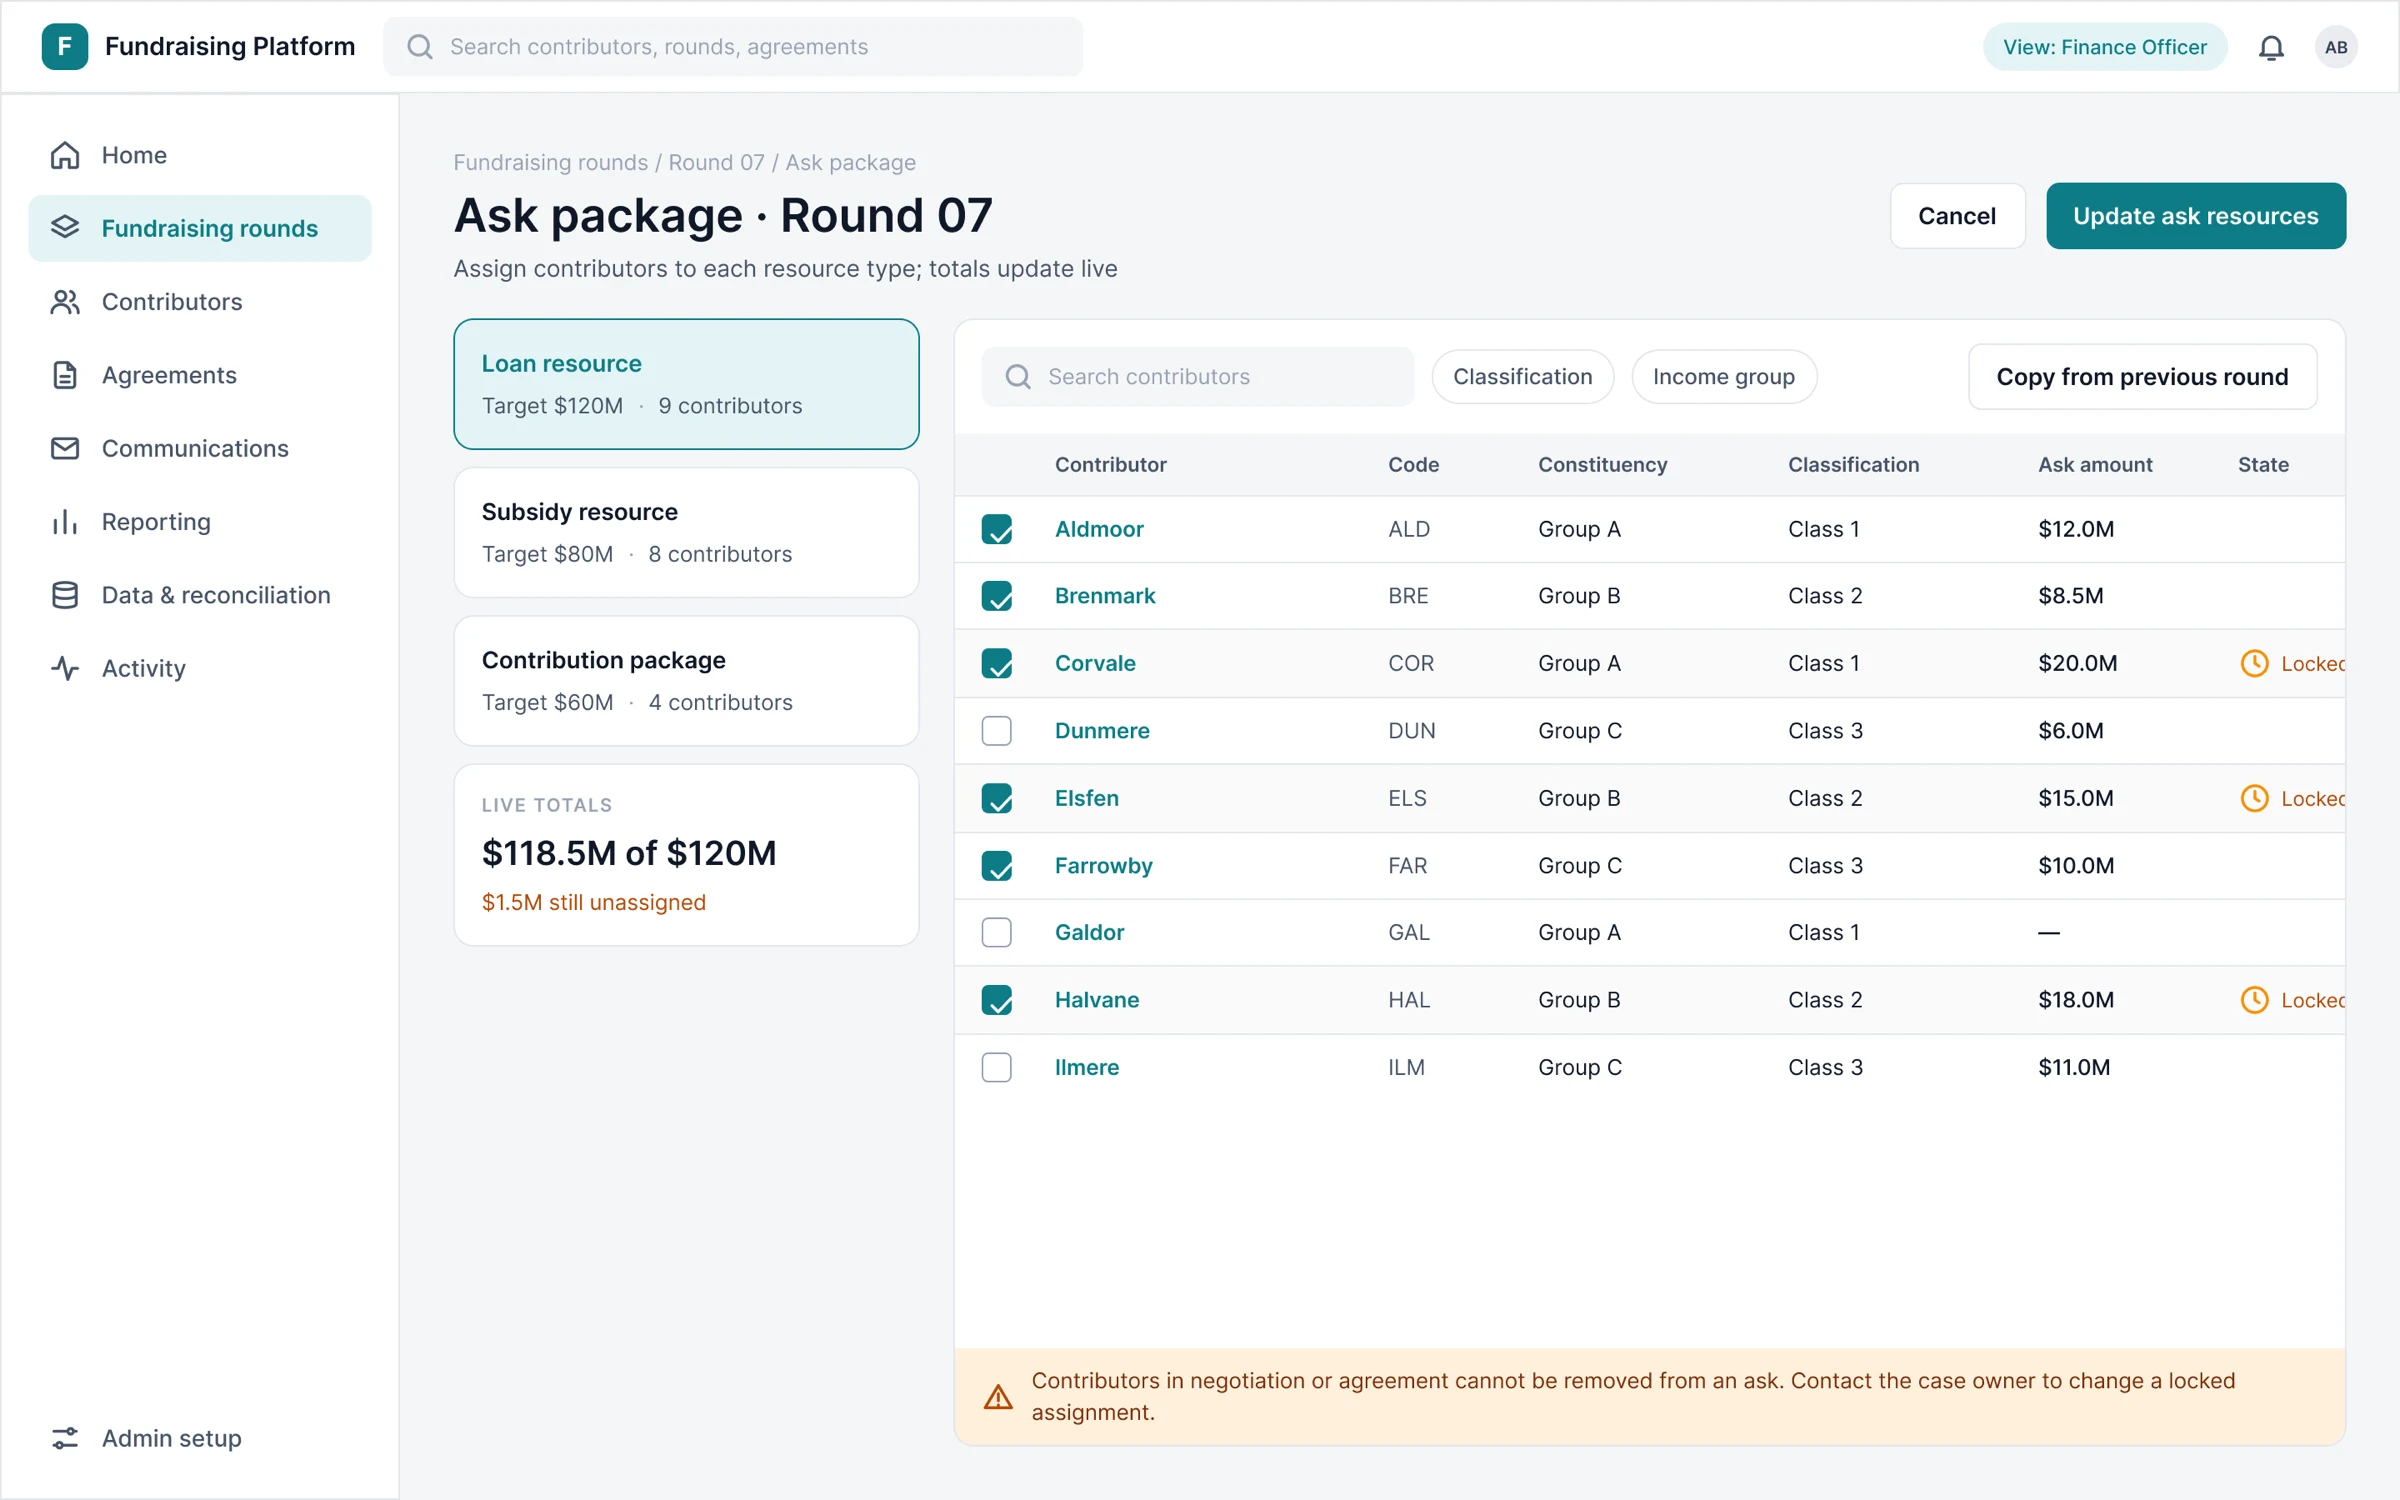This screenshot has width=2400, height=1500.
Task: Open the Classification filter
Action: 1522,377
